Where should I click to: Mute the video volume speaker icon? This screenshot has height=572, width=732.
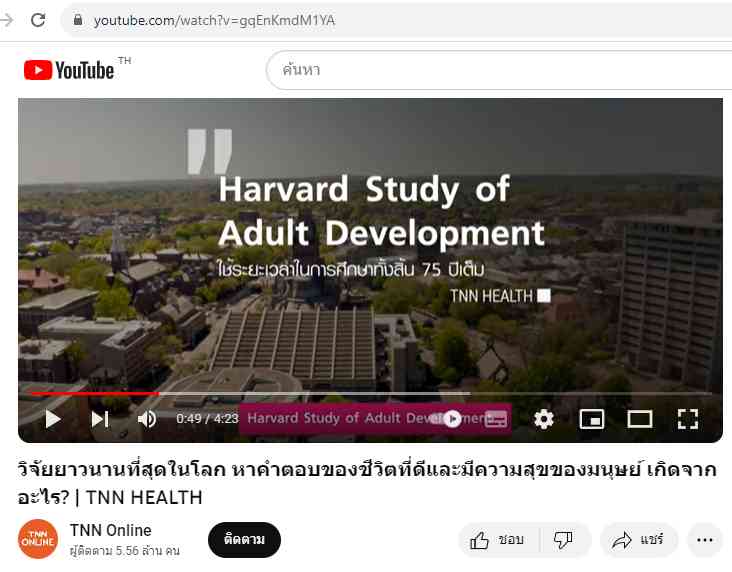(x=147, y=419)
